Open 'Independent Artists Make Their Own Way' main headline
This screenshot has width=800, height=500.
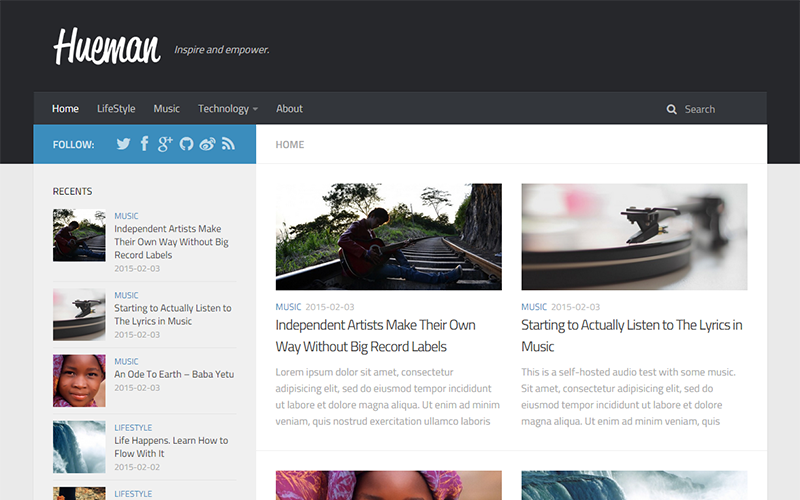click(375, 335)
